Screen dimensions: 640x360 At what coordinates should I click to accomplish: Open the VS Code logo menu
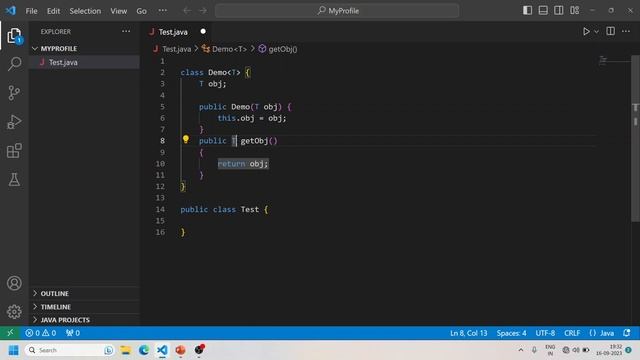[11, 11]
